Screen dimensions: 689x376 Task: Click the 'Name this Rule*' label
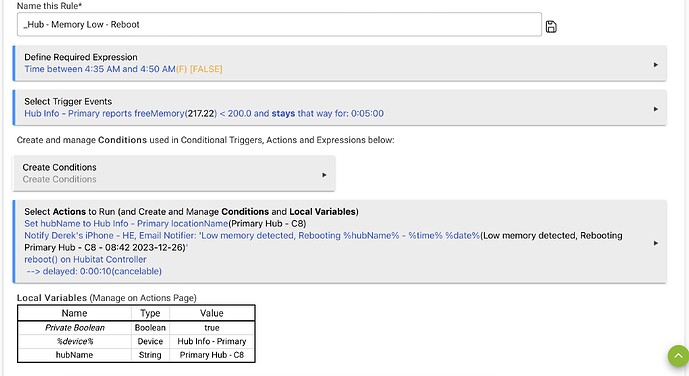coord(49,6)
